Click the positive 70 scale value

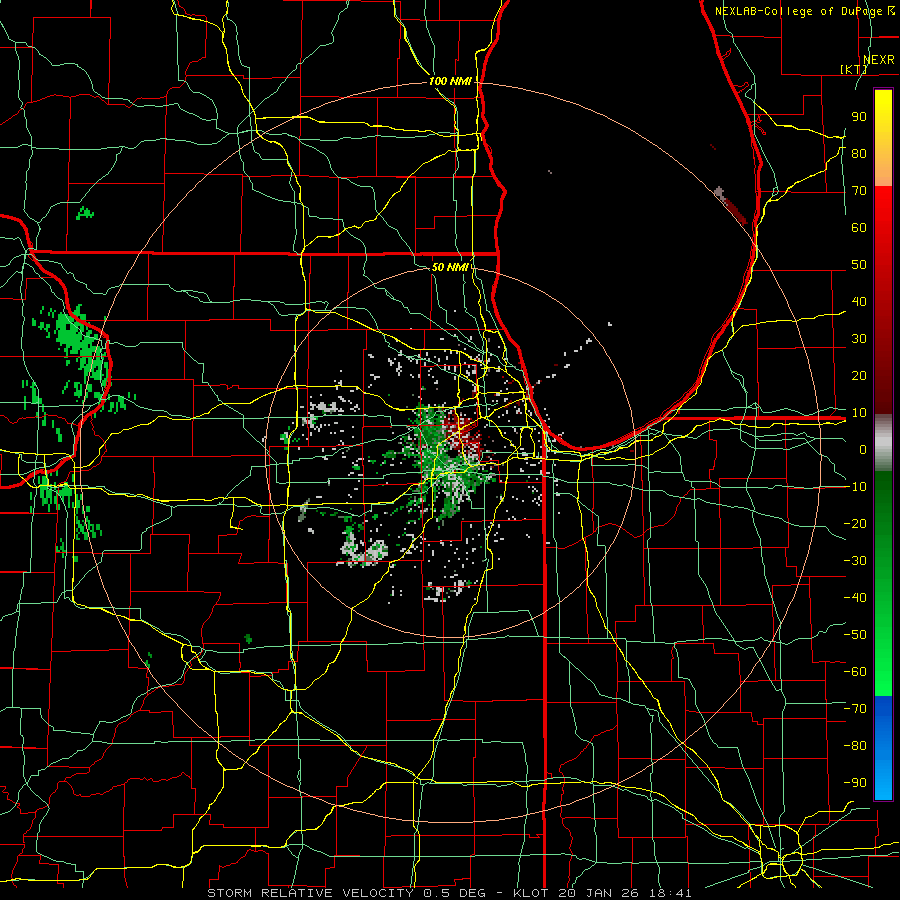[859, 191]
